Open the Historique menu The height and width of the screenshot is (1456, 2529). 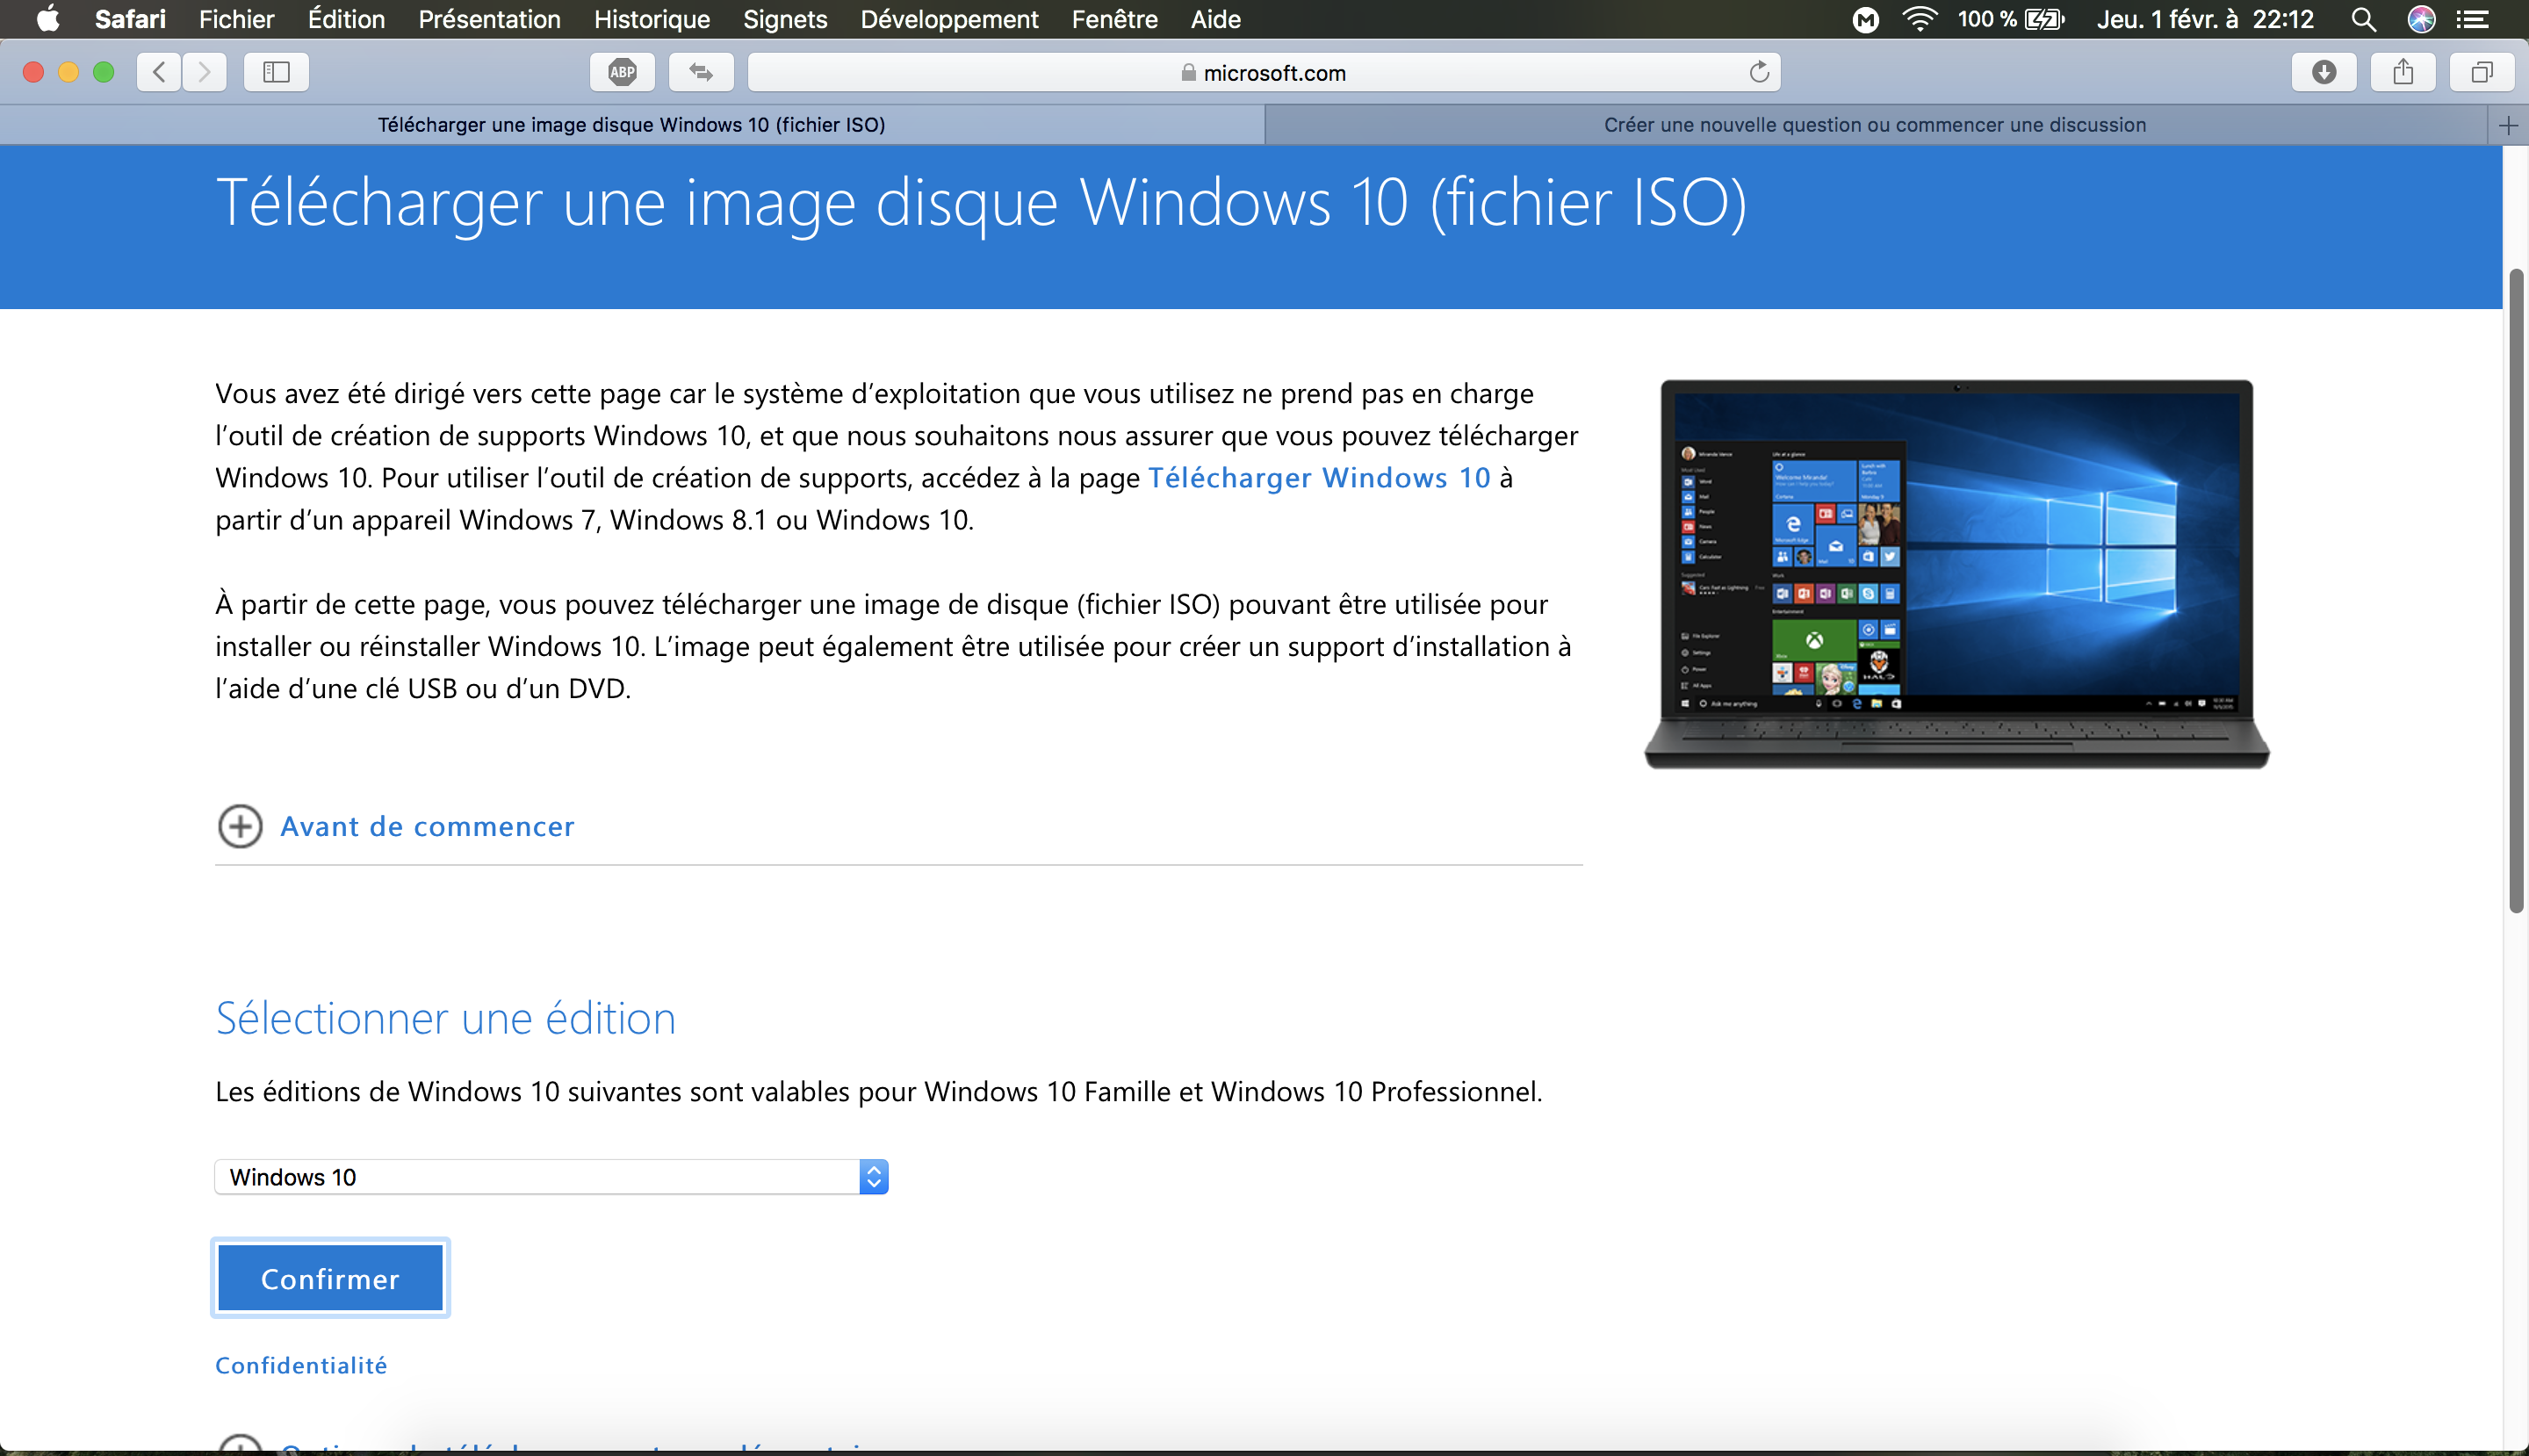coord(651,19)
